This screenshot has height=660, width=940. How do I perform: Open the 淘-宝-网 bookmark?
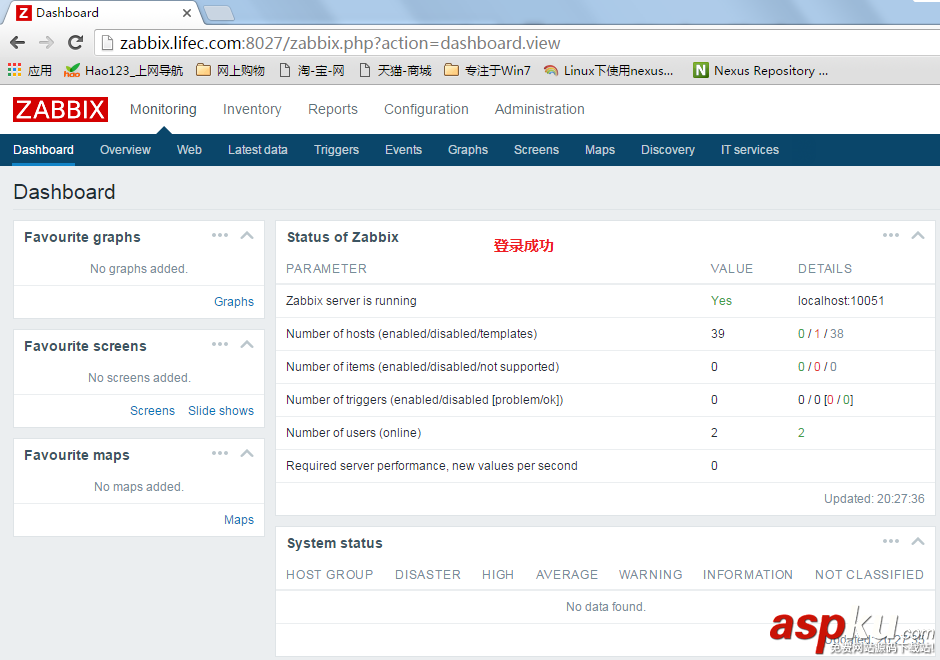pos(312,71)
